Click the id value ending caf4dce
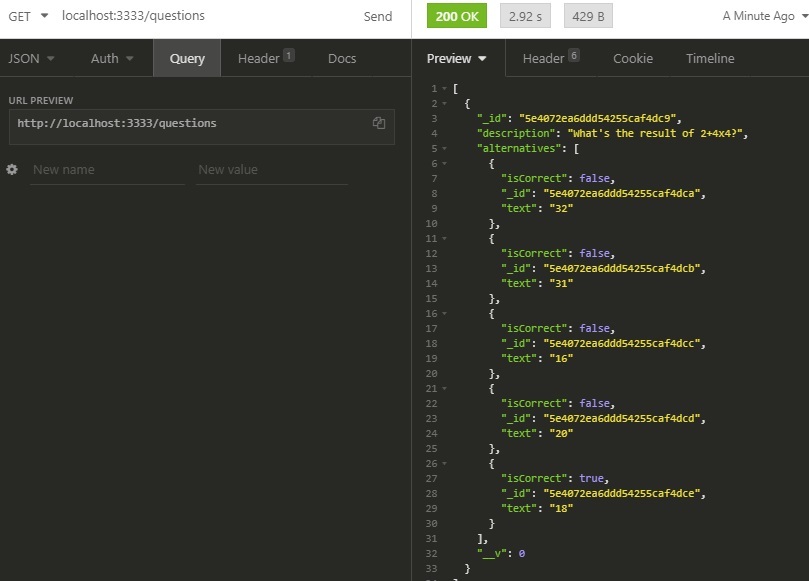The image size is (809, 581). click(x=622, y=493)
